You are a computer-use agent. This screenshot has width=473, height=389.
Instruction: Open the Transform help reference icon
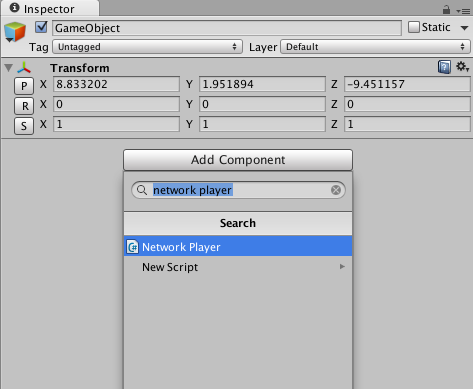(x=444, y=67)
